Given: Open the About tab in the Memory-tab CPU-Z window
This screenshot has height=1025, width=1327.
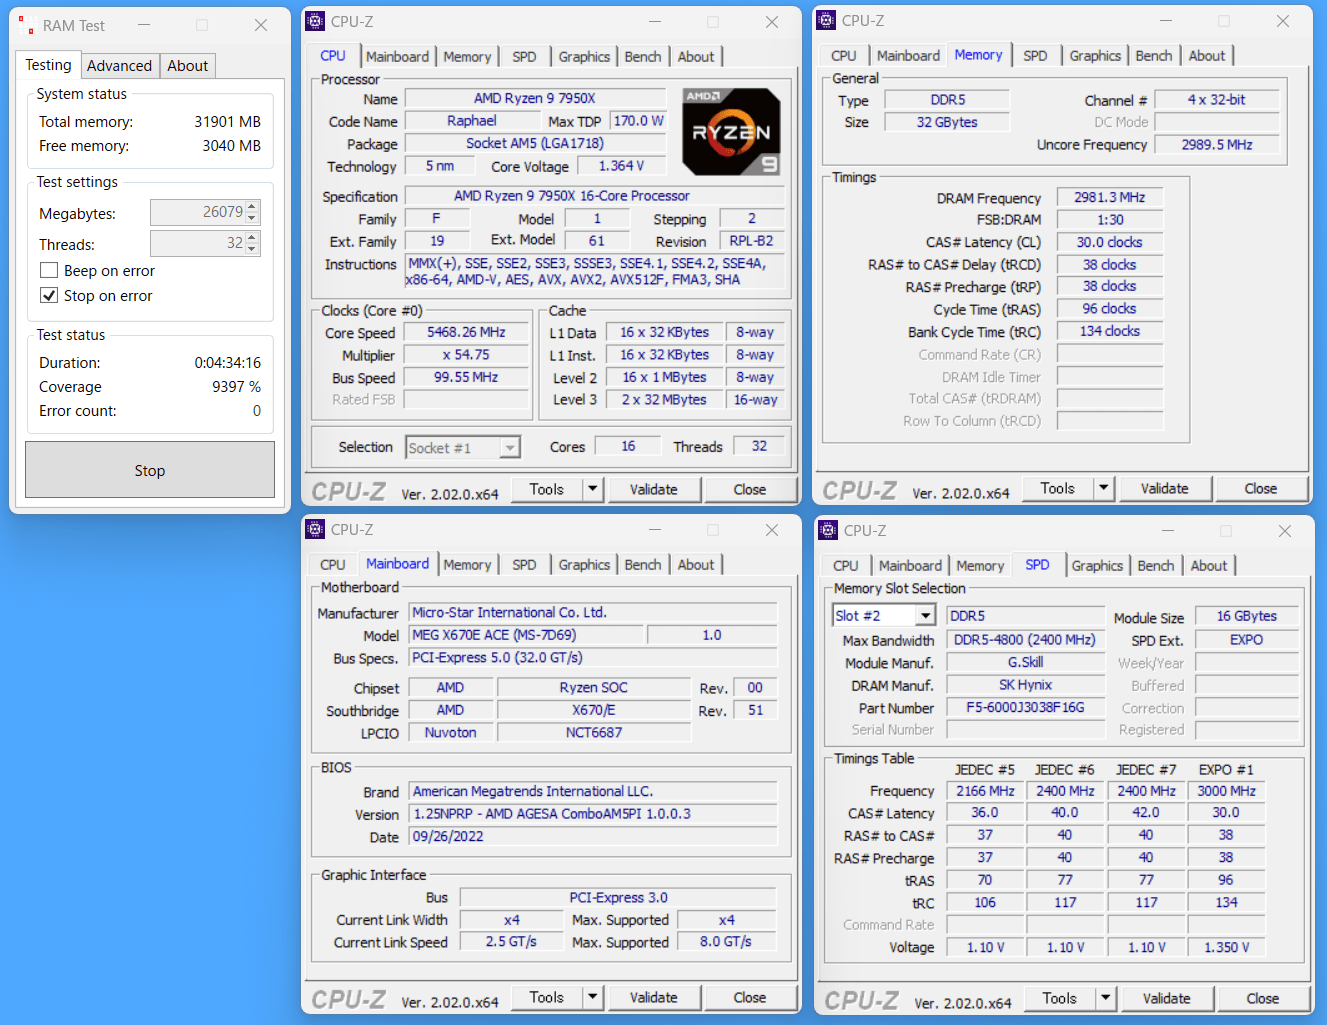Looking at the screenshot, I should point(1206,56).
